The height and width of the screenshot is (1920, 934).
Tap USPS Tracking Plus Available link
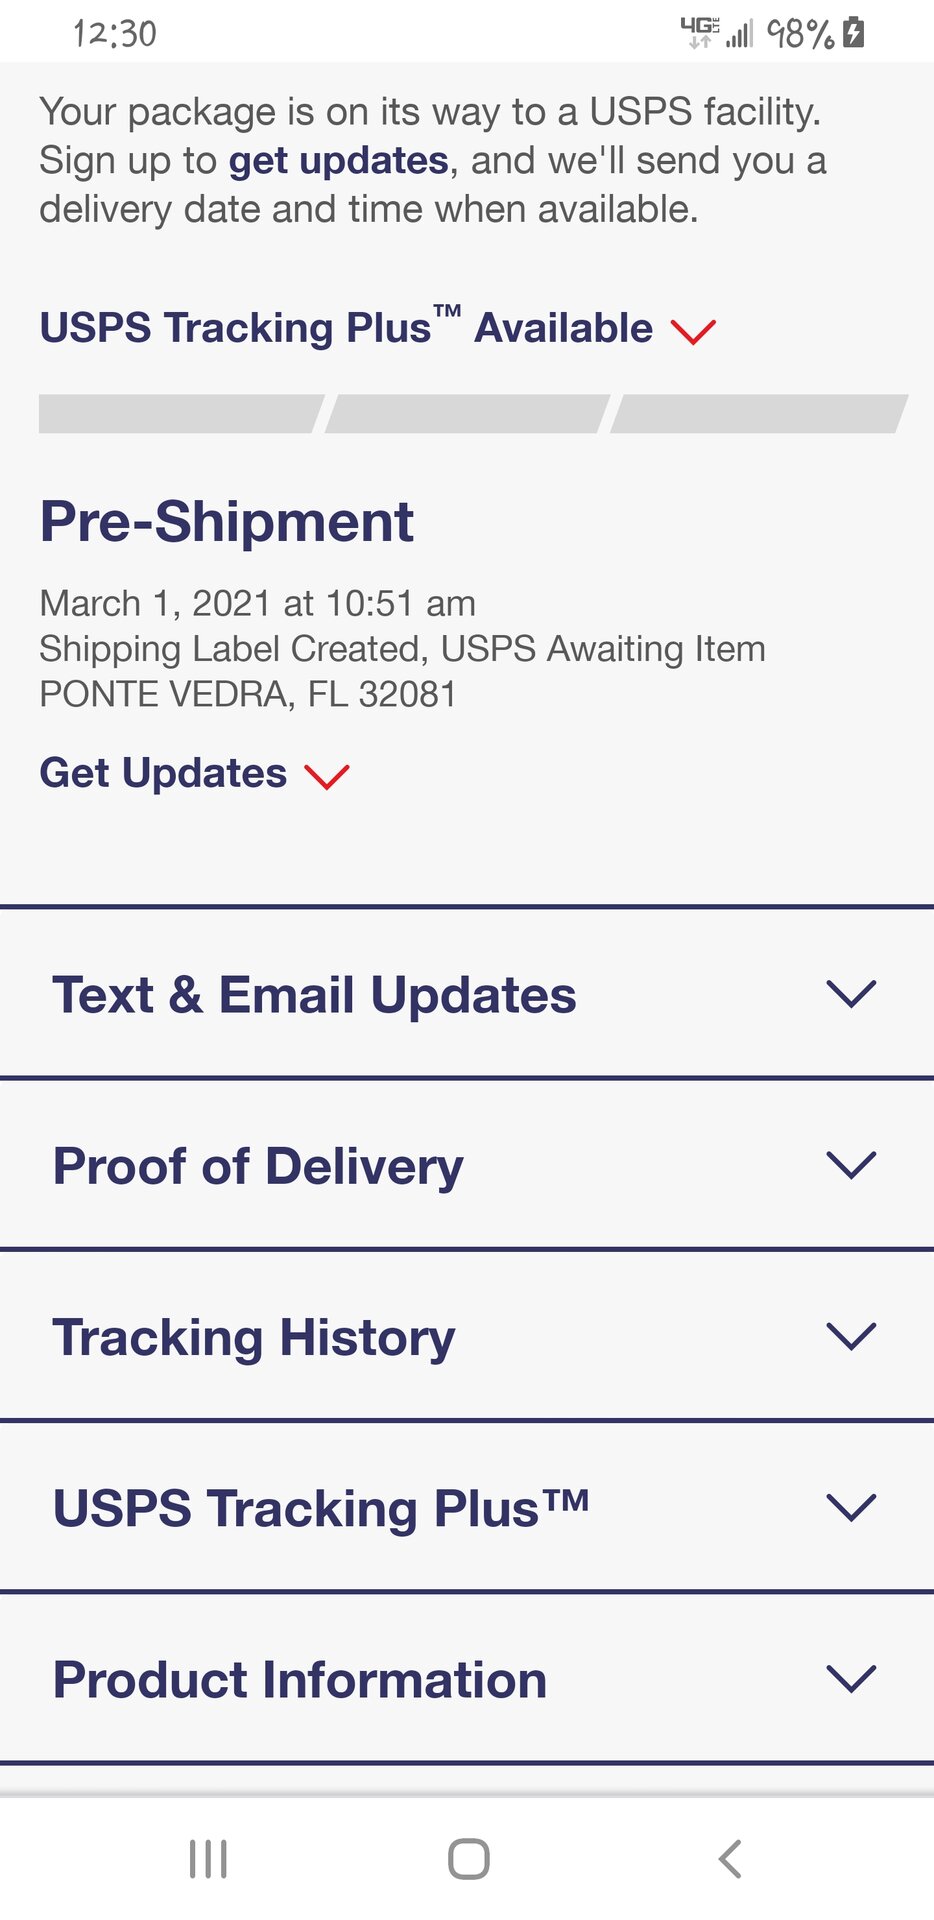click(346, 328)
